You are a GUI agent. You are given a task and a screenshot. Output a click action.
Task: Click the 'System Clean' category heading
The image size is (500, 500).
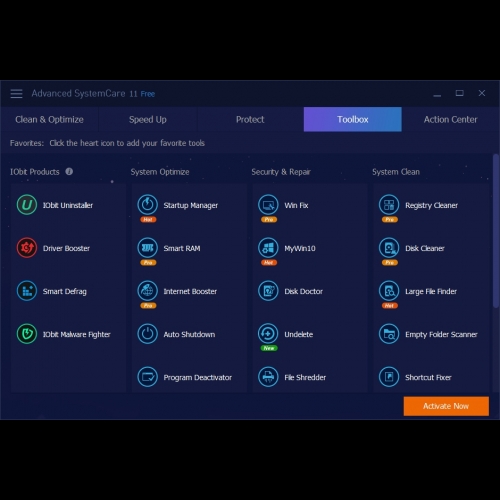[x=396, y=172]
